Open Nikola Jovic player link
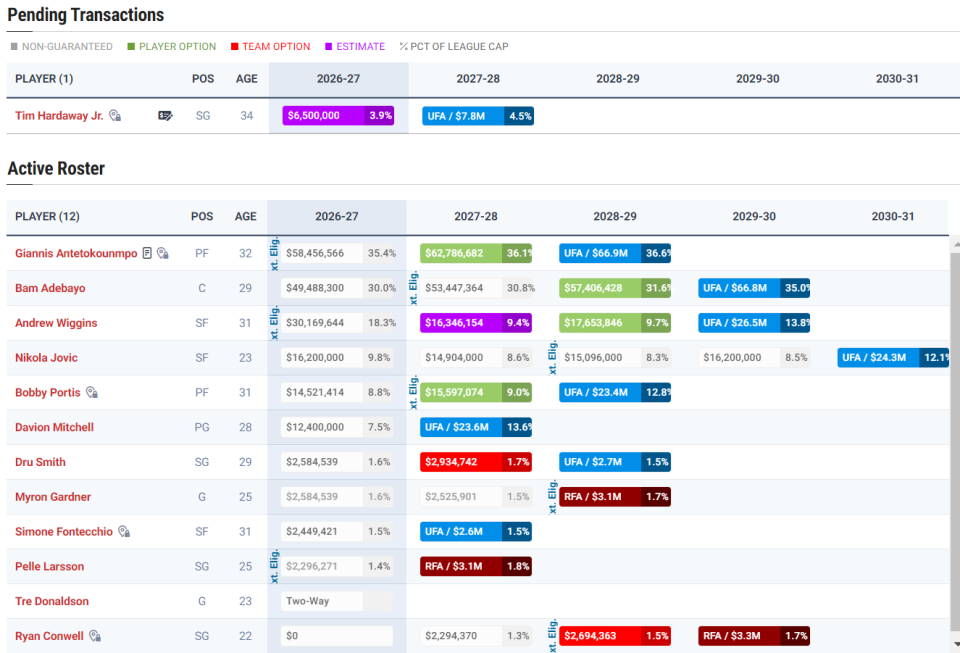This screenshot has height=653, width=960. (x=47, y=358)
